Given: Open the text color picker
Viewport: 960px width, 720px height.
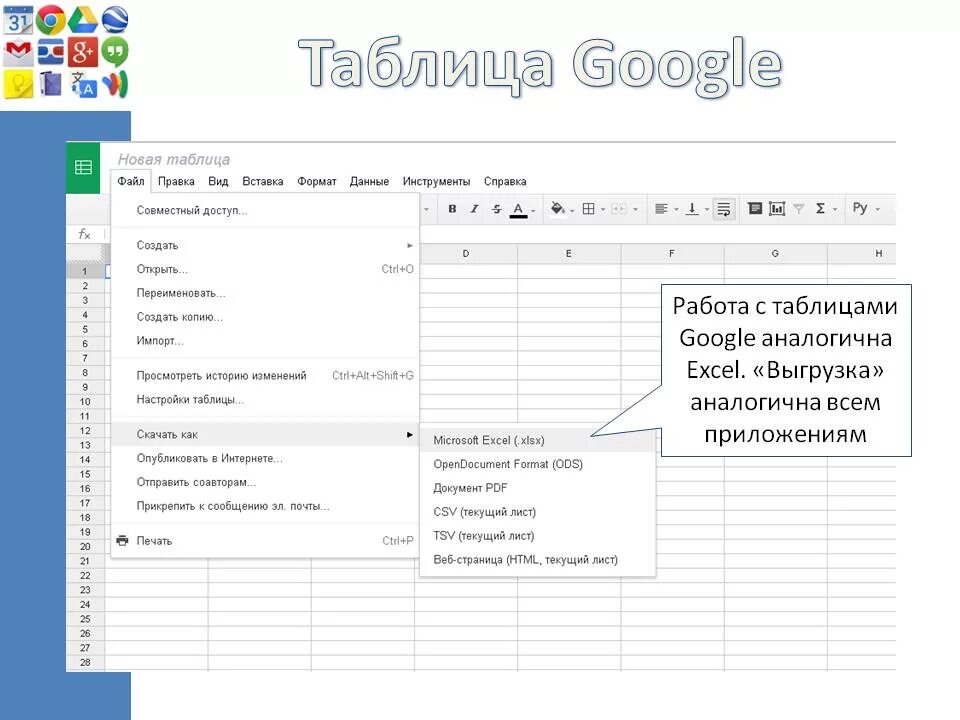Looking at the screenshot, I should pos(518,209).
